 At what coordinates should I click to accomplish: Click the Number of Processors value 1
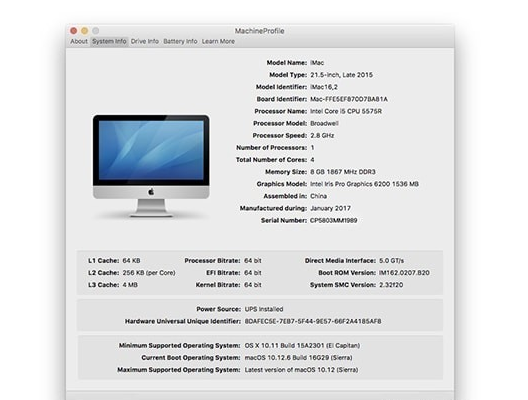coord(312,148)
